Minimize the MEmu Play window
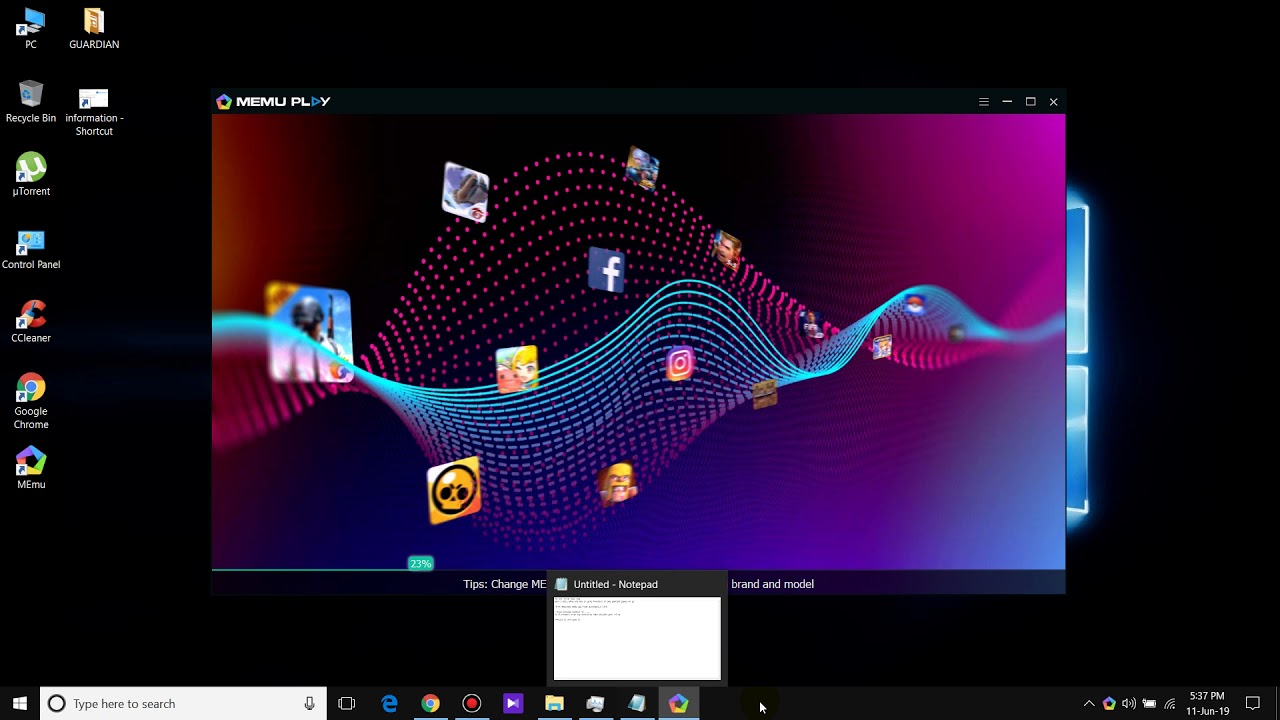 click(x=1007, y=102)
